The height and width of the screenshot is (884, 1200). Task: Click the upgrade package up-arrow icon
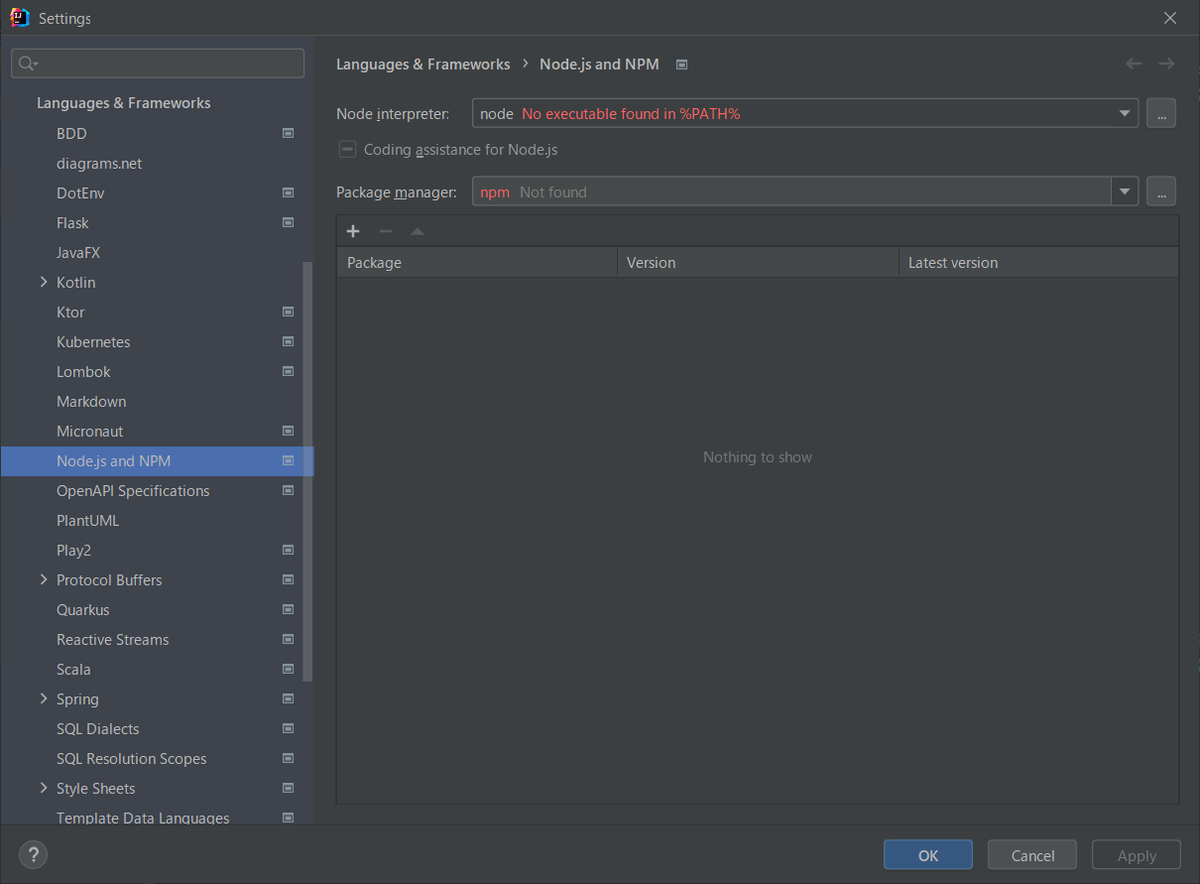click(x=417, y=231)
